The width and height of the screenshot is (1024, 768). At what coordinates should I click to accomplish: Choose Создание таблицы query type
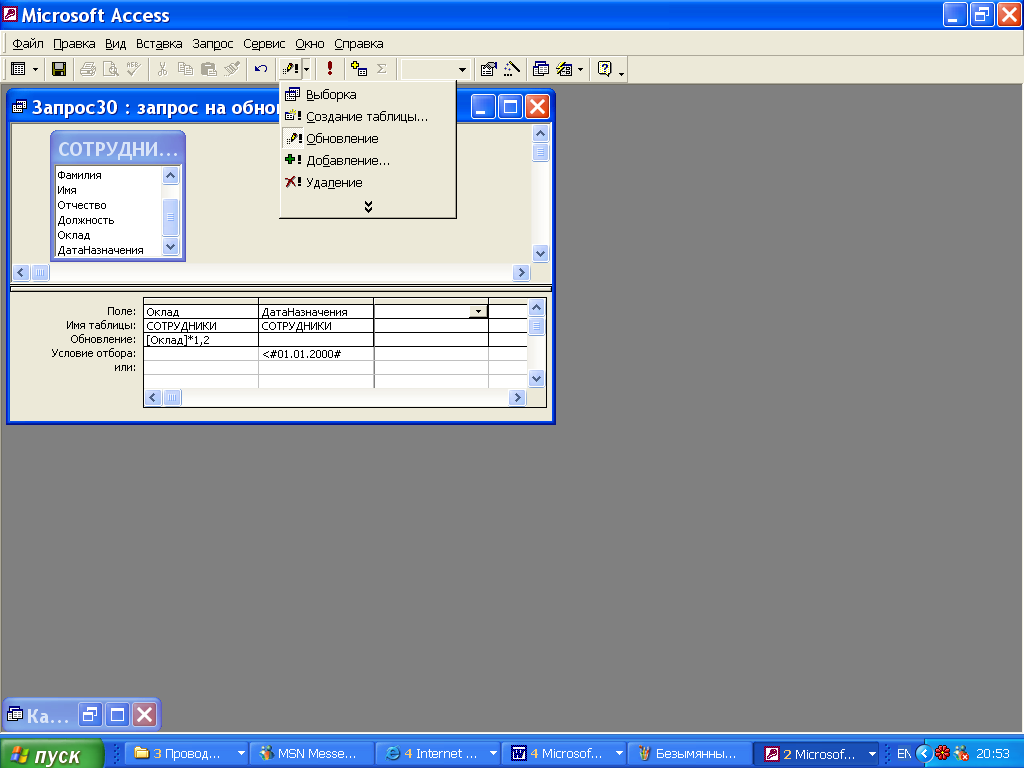pos(368,117)
